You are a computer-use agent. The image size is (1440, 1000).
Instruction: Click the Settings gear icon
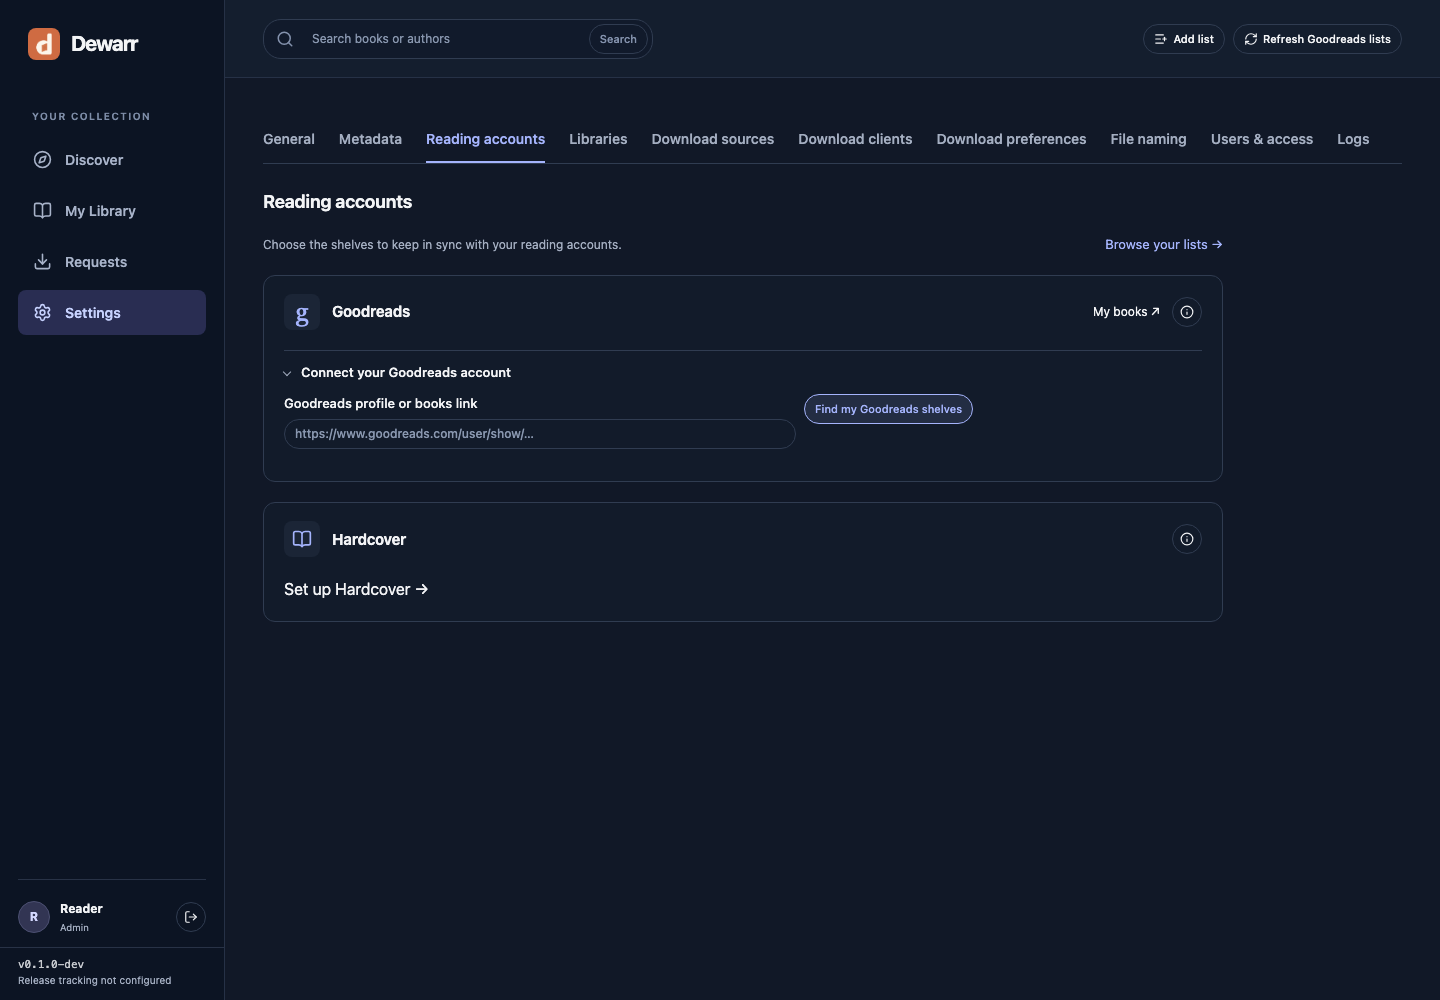click(42, 313)
